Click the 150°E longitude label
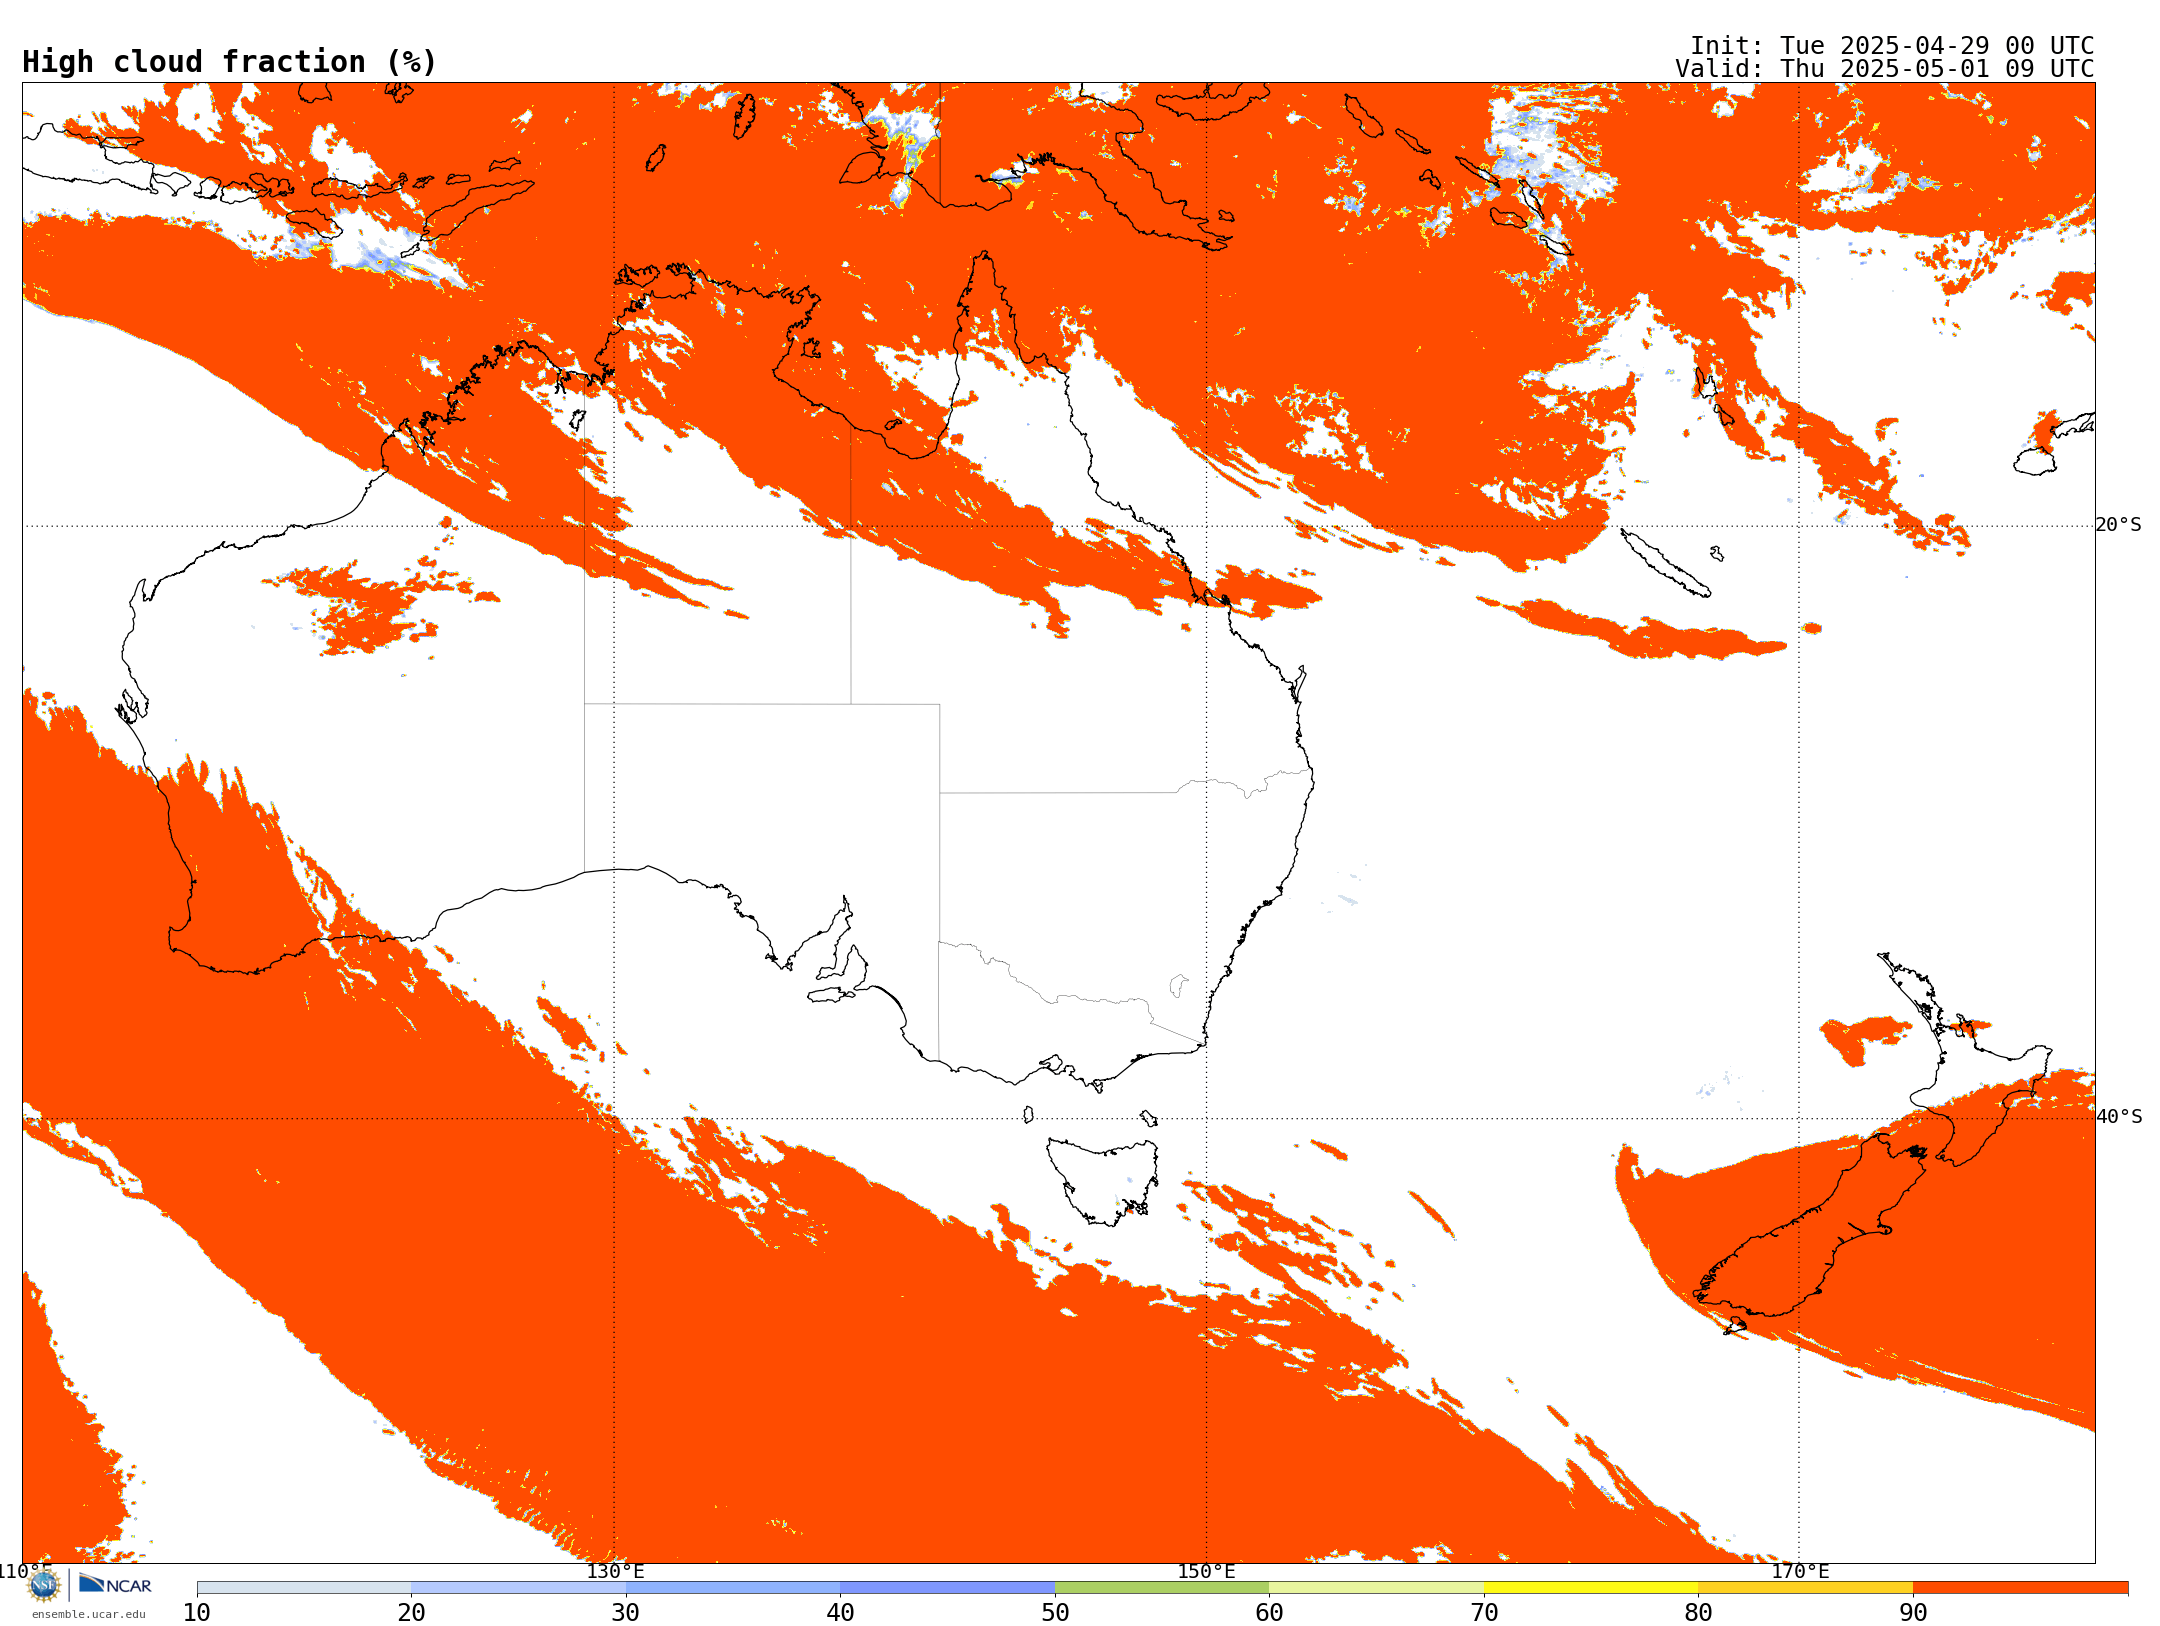The image size is (2160, 1626). click(x=1206, y=1571)
